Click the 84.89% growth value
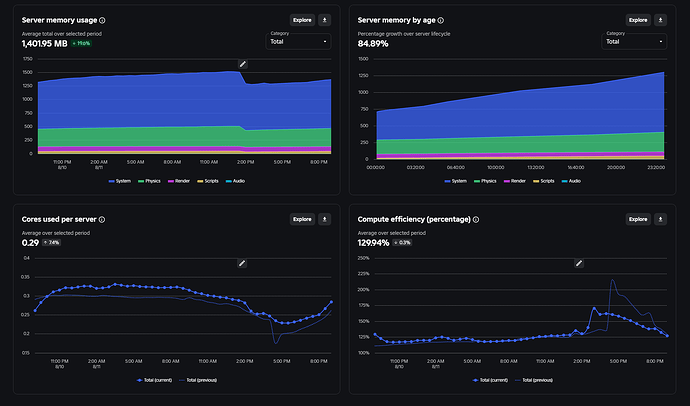The height and width of the screenshot is (406, 690). [x=373, y=44]
